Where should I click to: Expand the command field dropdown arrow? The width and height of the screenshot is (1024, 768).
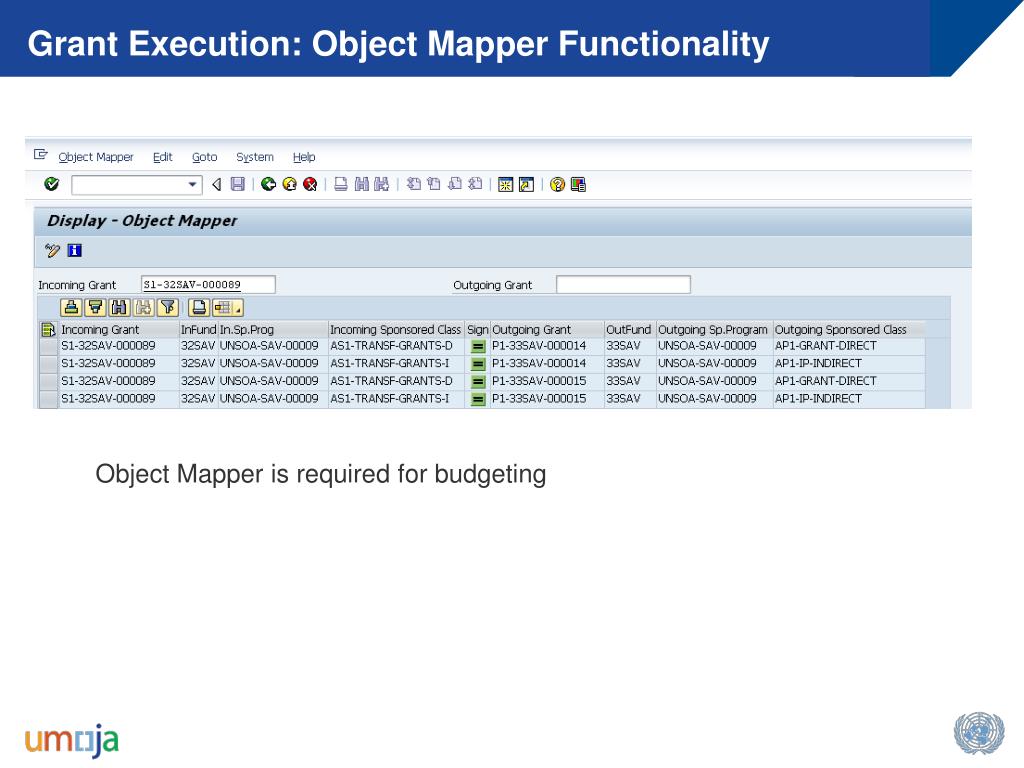(x=193, y=185)
